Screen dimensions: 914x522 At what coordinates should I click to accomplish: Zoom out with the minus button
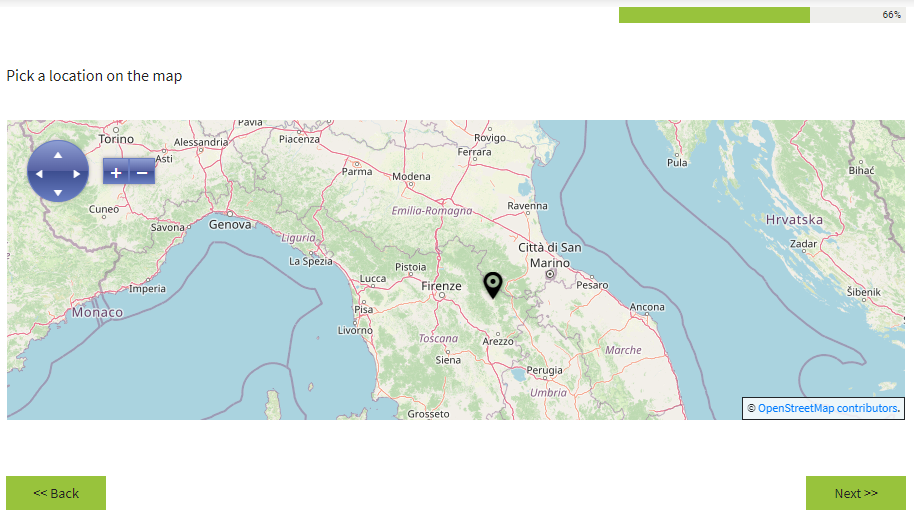click(x=142, y=172)
